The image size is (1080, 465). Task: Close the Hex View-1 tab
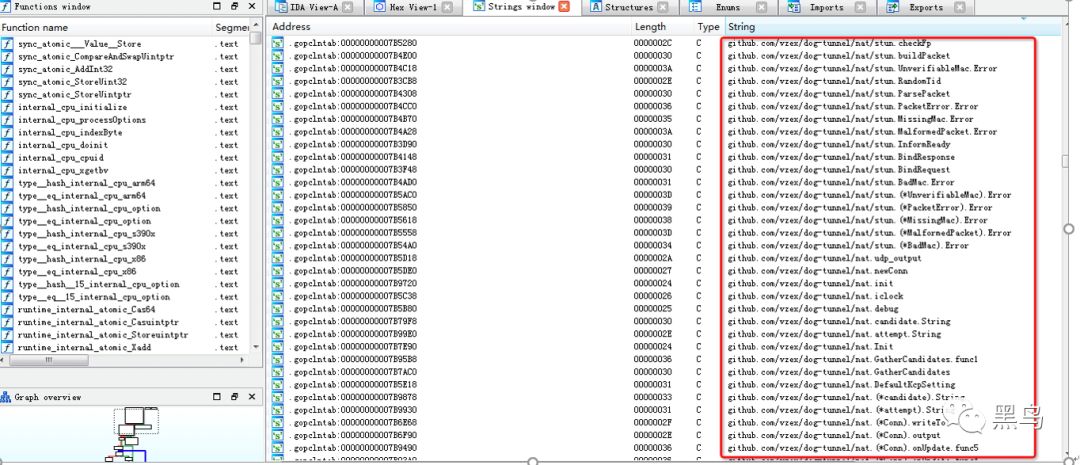pos(448,8)
